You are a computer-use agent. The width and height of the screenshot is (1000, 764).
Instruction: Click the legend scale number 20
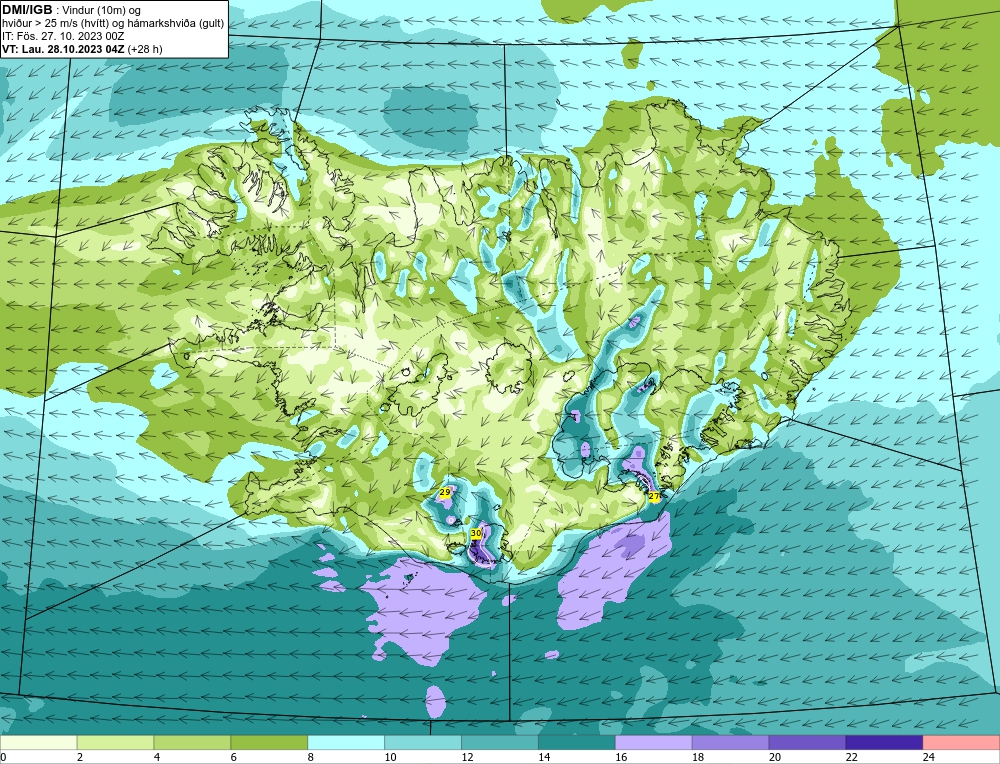coord(775,758)
